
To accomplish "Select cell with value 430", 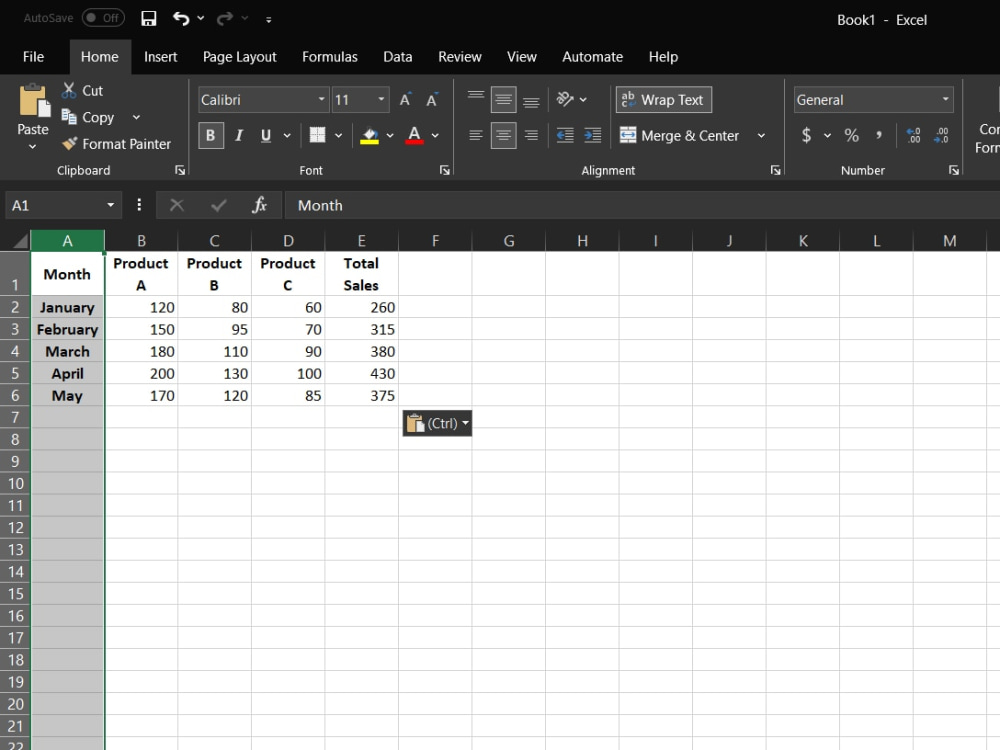I will 362,373.
